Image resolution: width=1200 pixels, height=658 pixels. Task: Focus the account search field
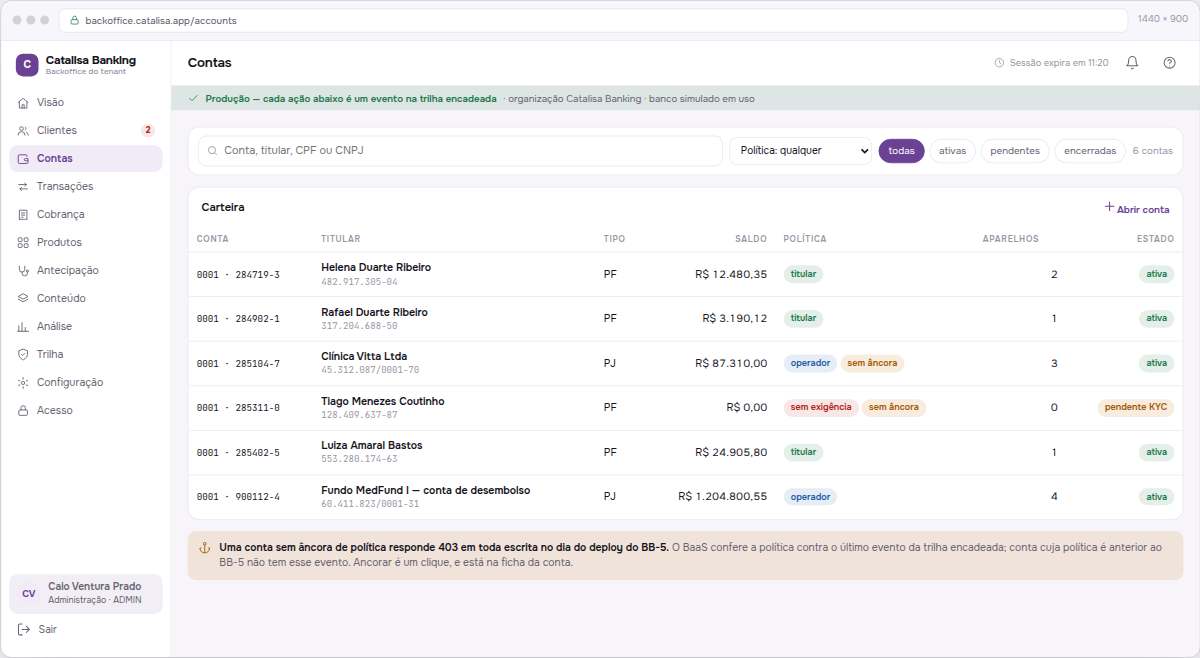point(460,151)
